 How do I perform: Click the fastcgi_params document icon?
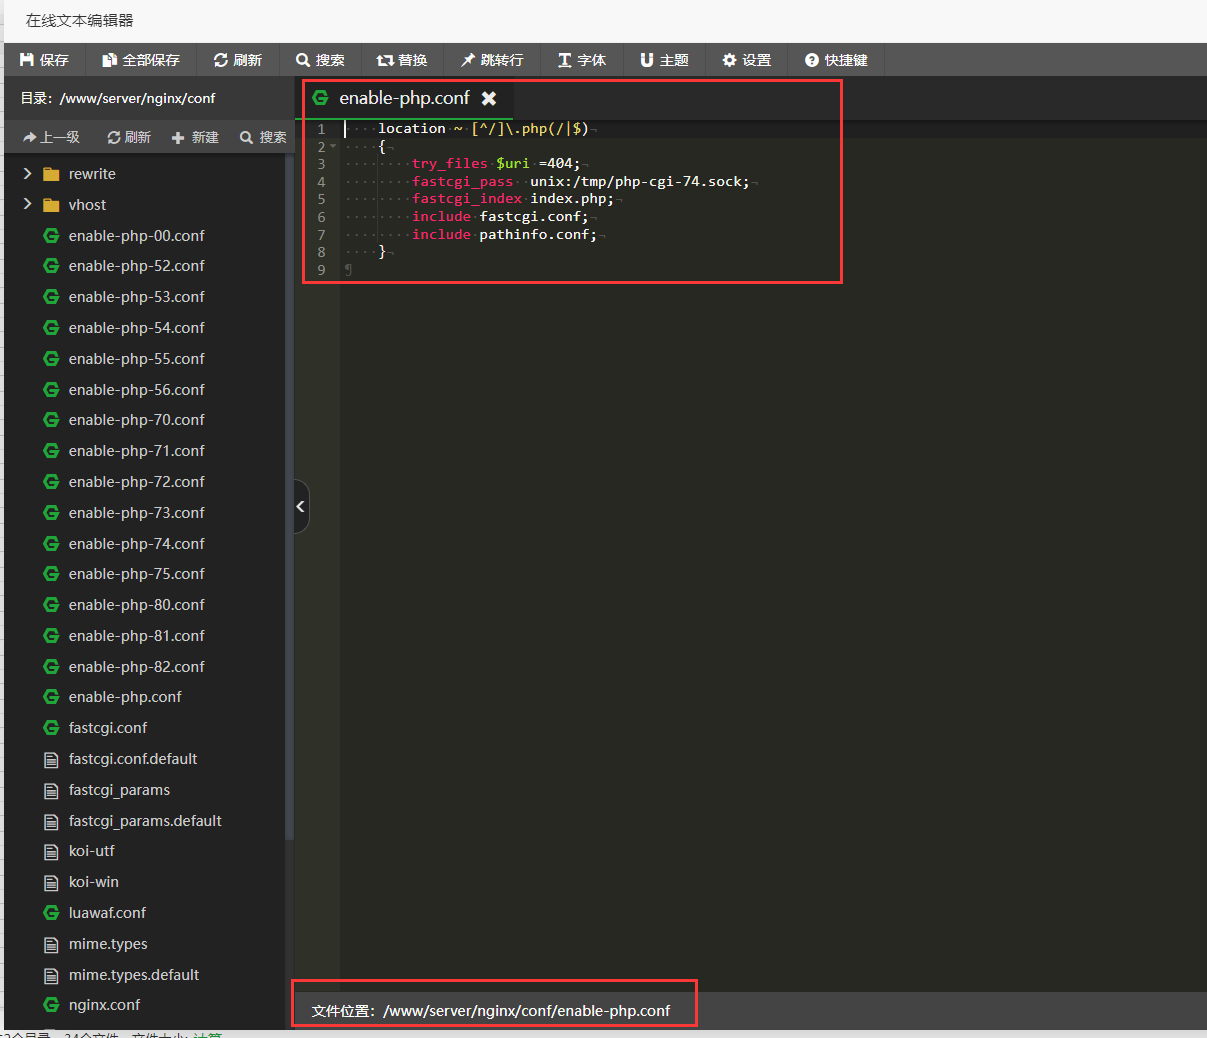pyautogui.click(x=51, y=791)
